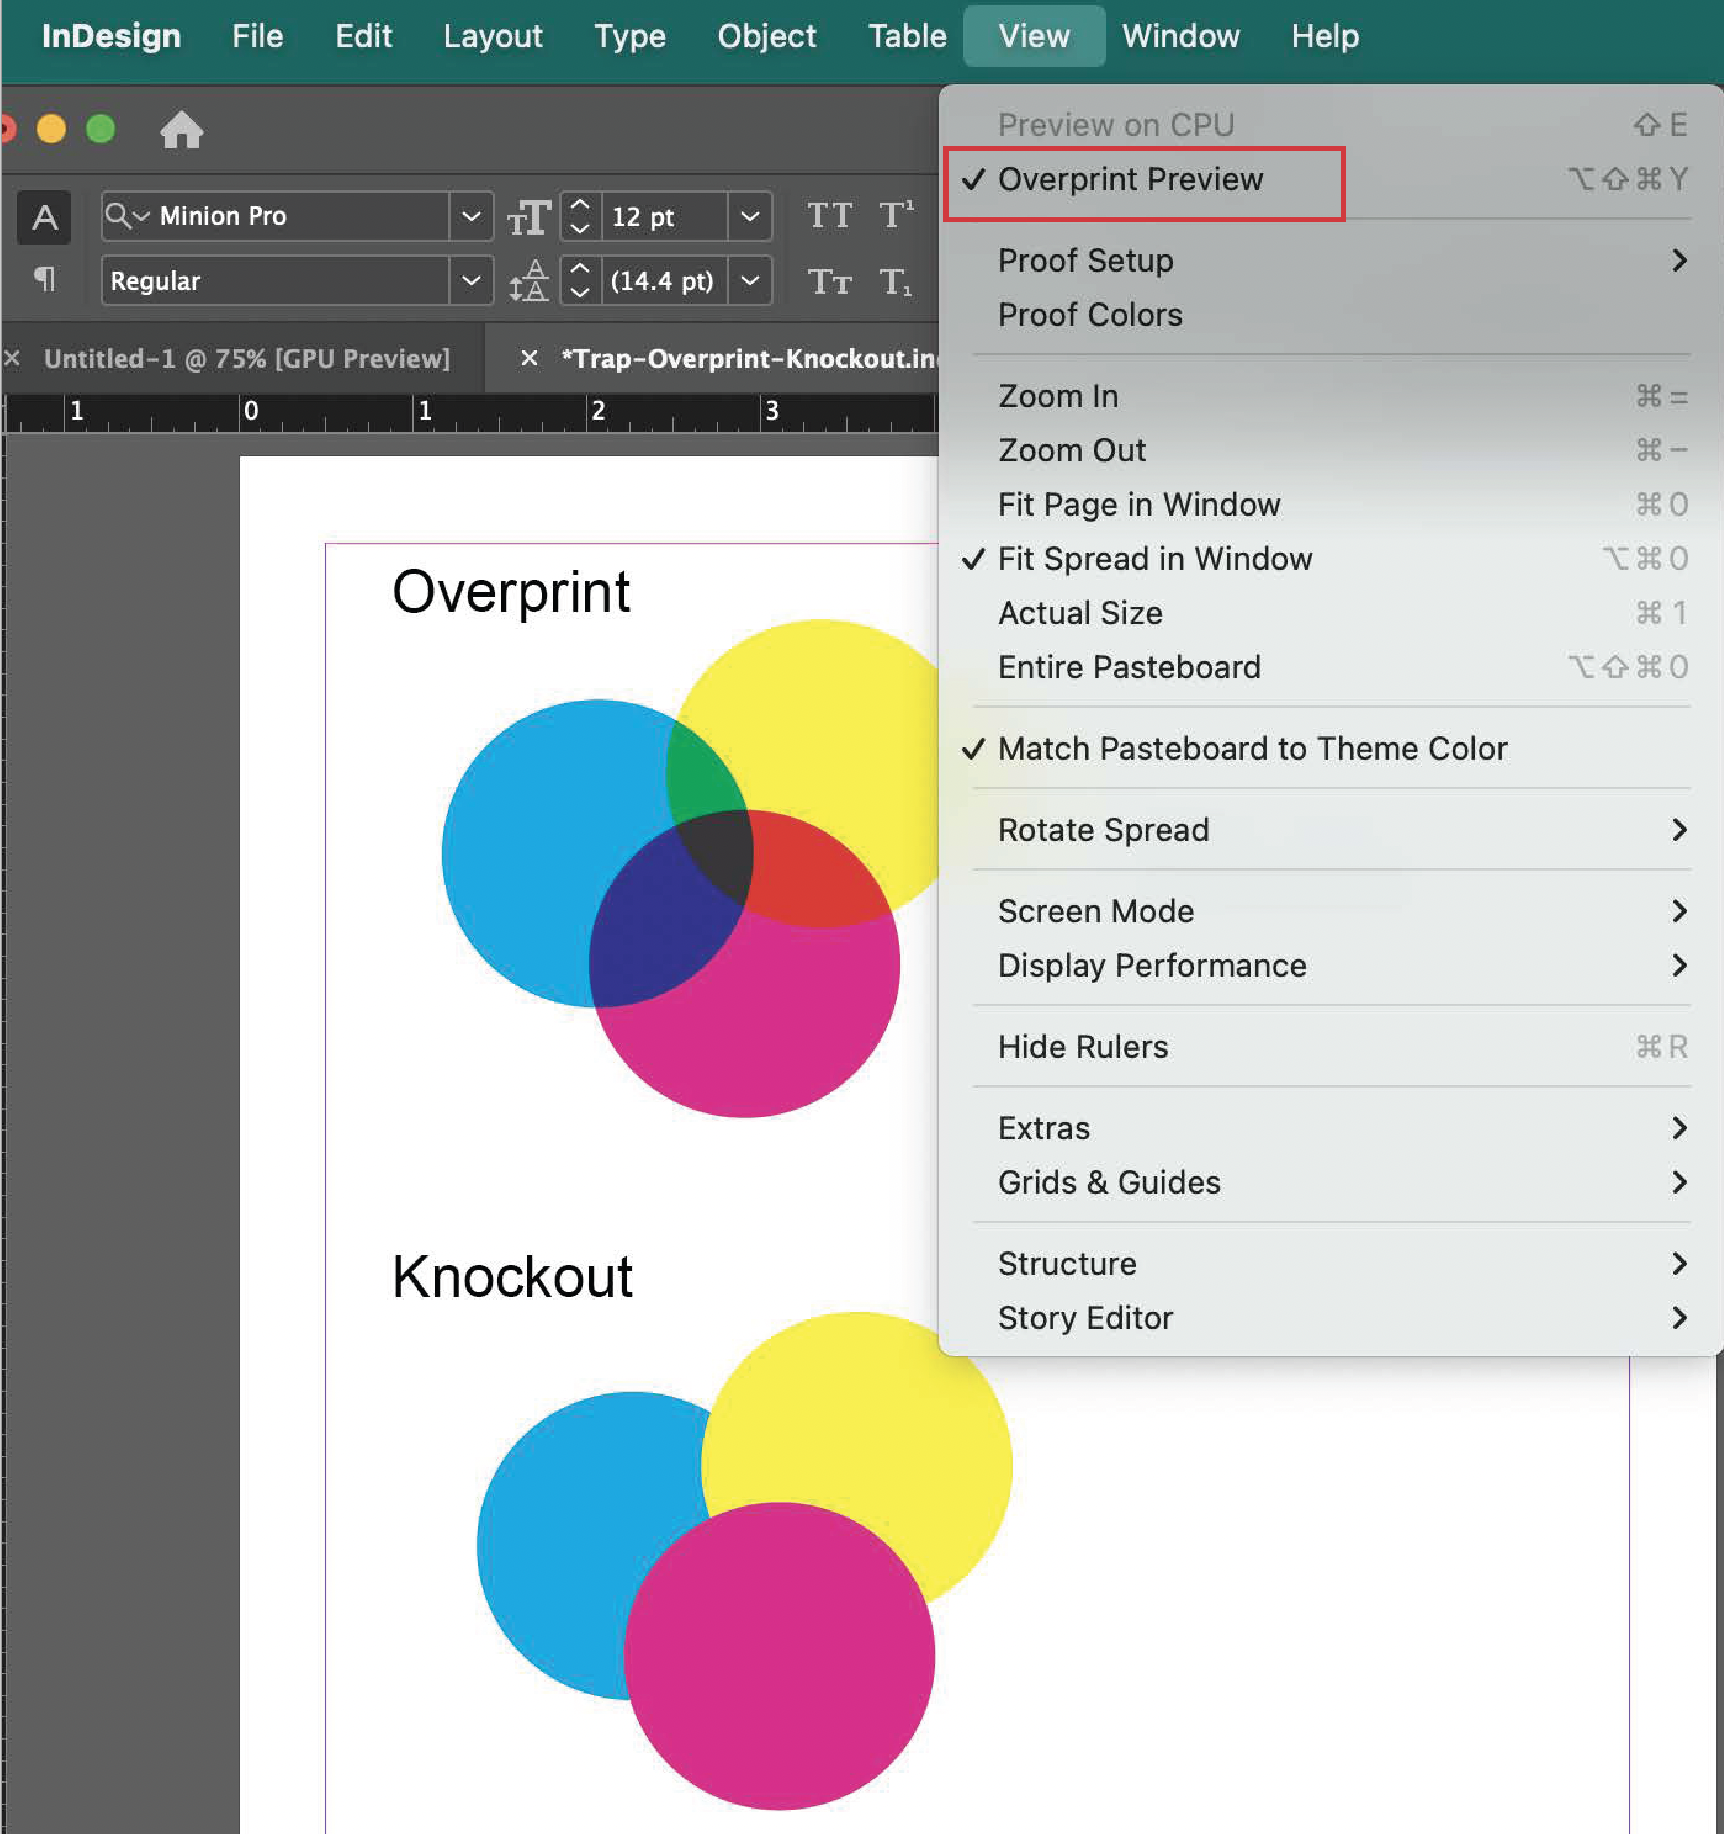Click the yellow minimize window button
1724x1834 pixels.
click(x=51, y=129)
